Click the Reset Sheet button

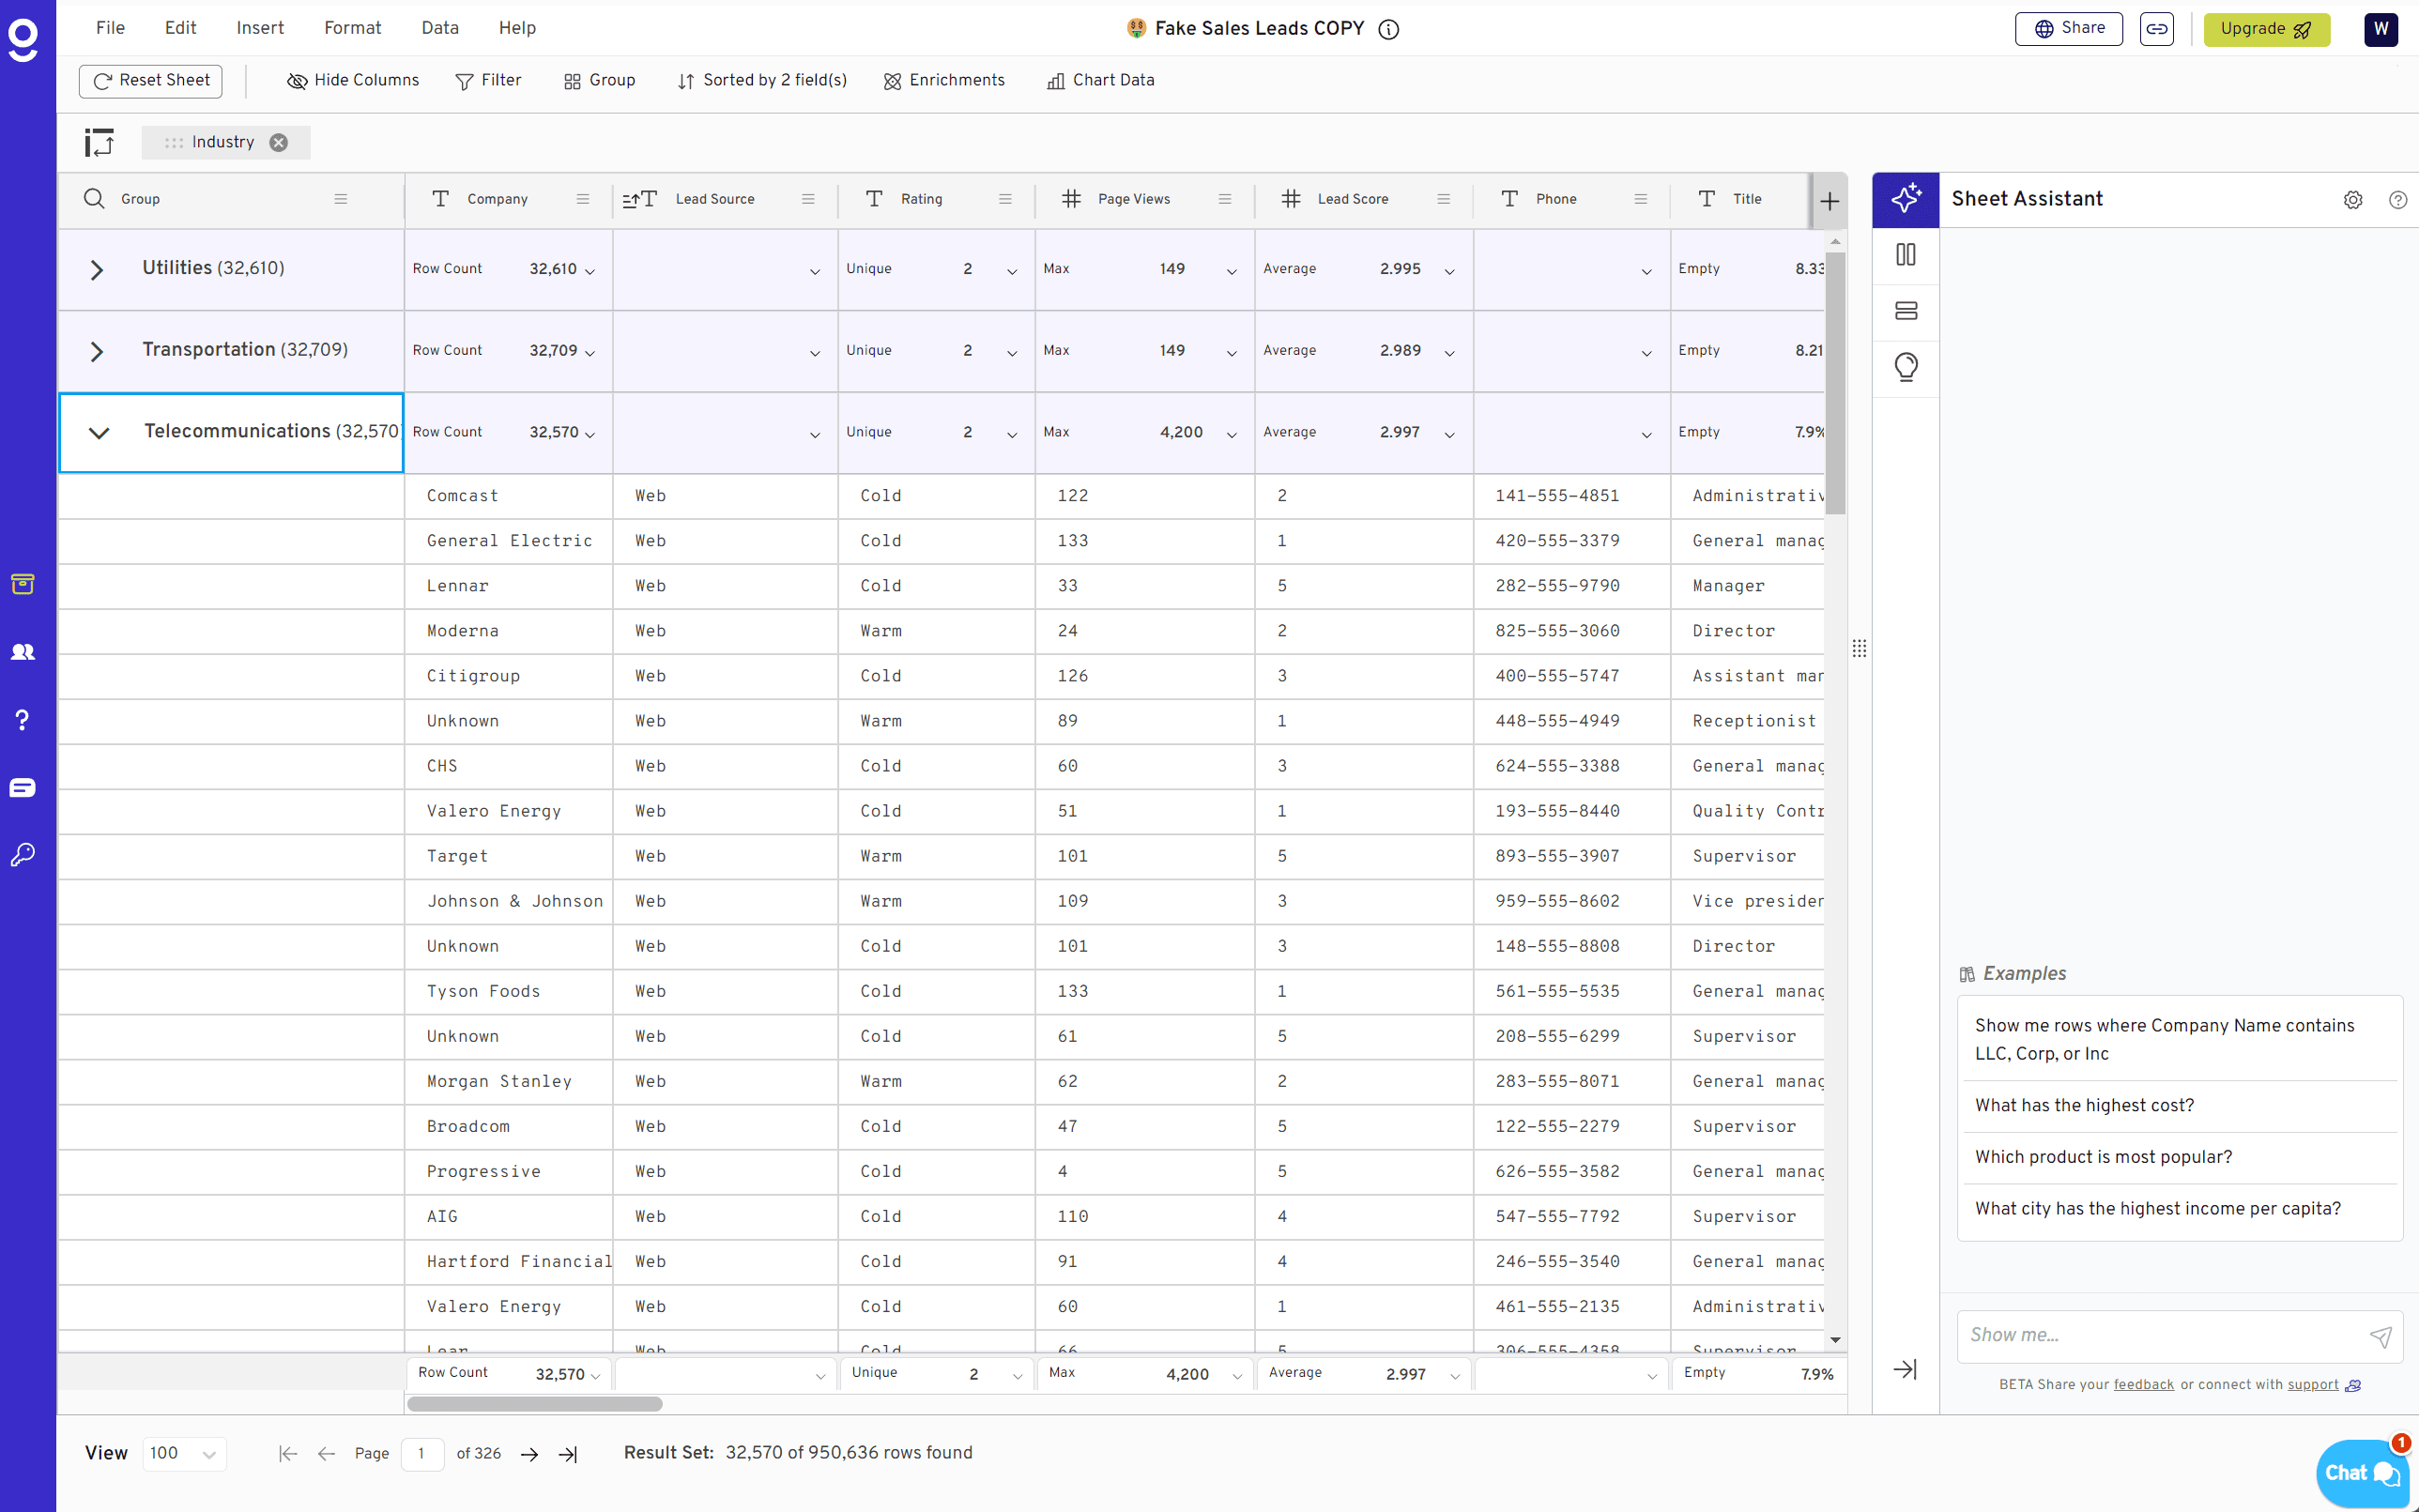click(151, 81)
